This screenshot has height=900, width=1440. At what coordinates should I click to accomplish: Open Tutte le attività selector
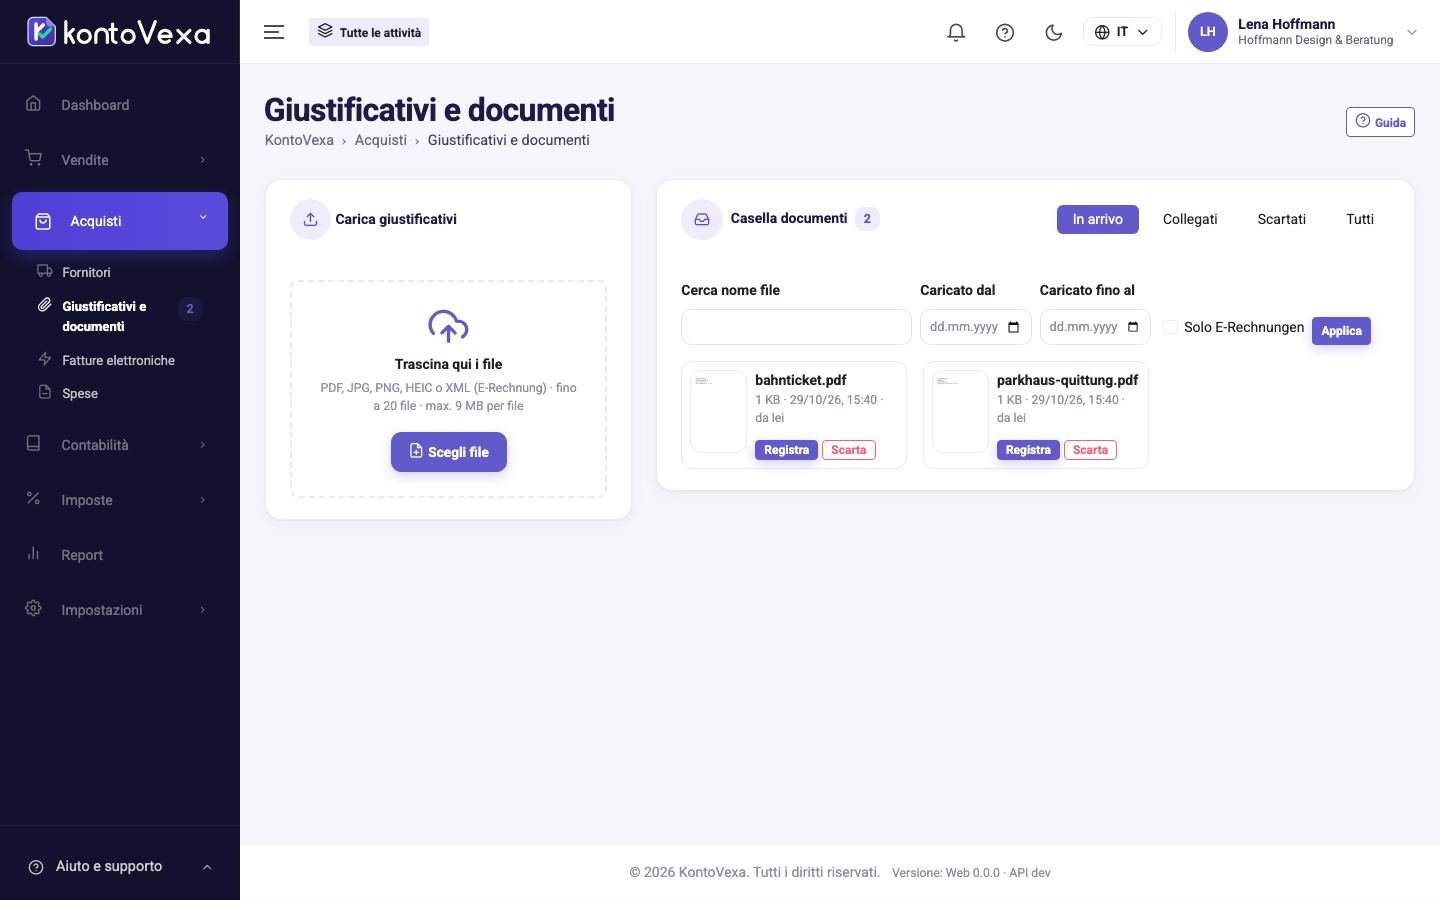(x=369, y=32)
